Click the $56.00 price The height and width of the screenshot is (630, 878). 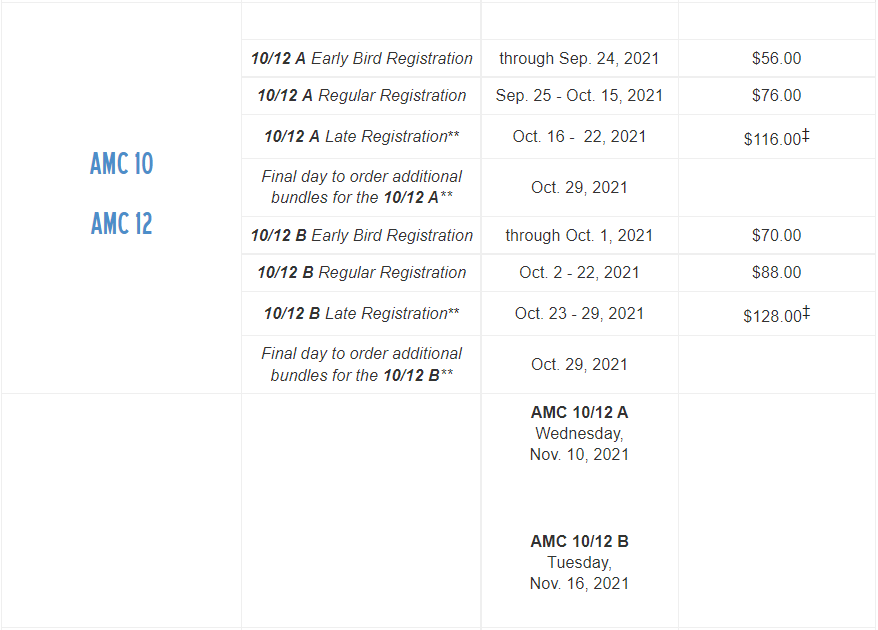pos(776,58)
